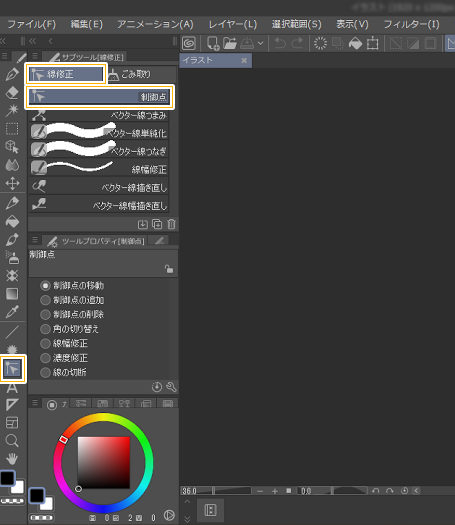Image resolution: width=455 pixels, height=525 pixels.
Task: Open the レイヤー(L) menu
Action: click(x=233, y=24)
